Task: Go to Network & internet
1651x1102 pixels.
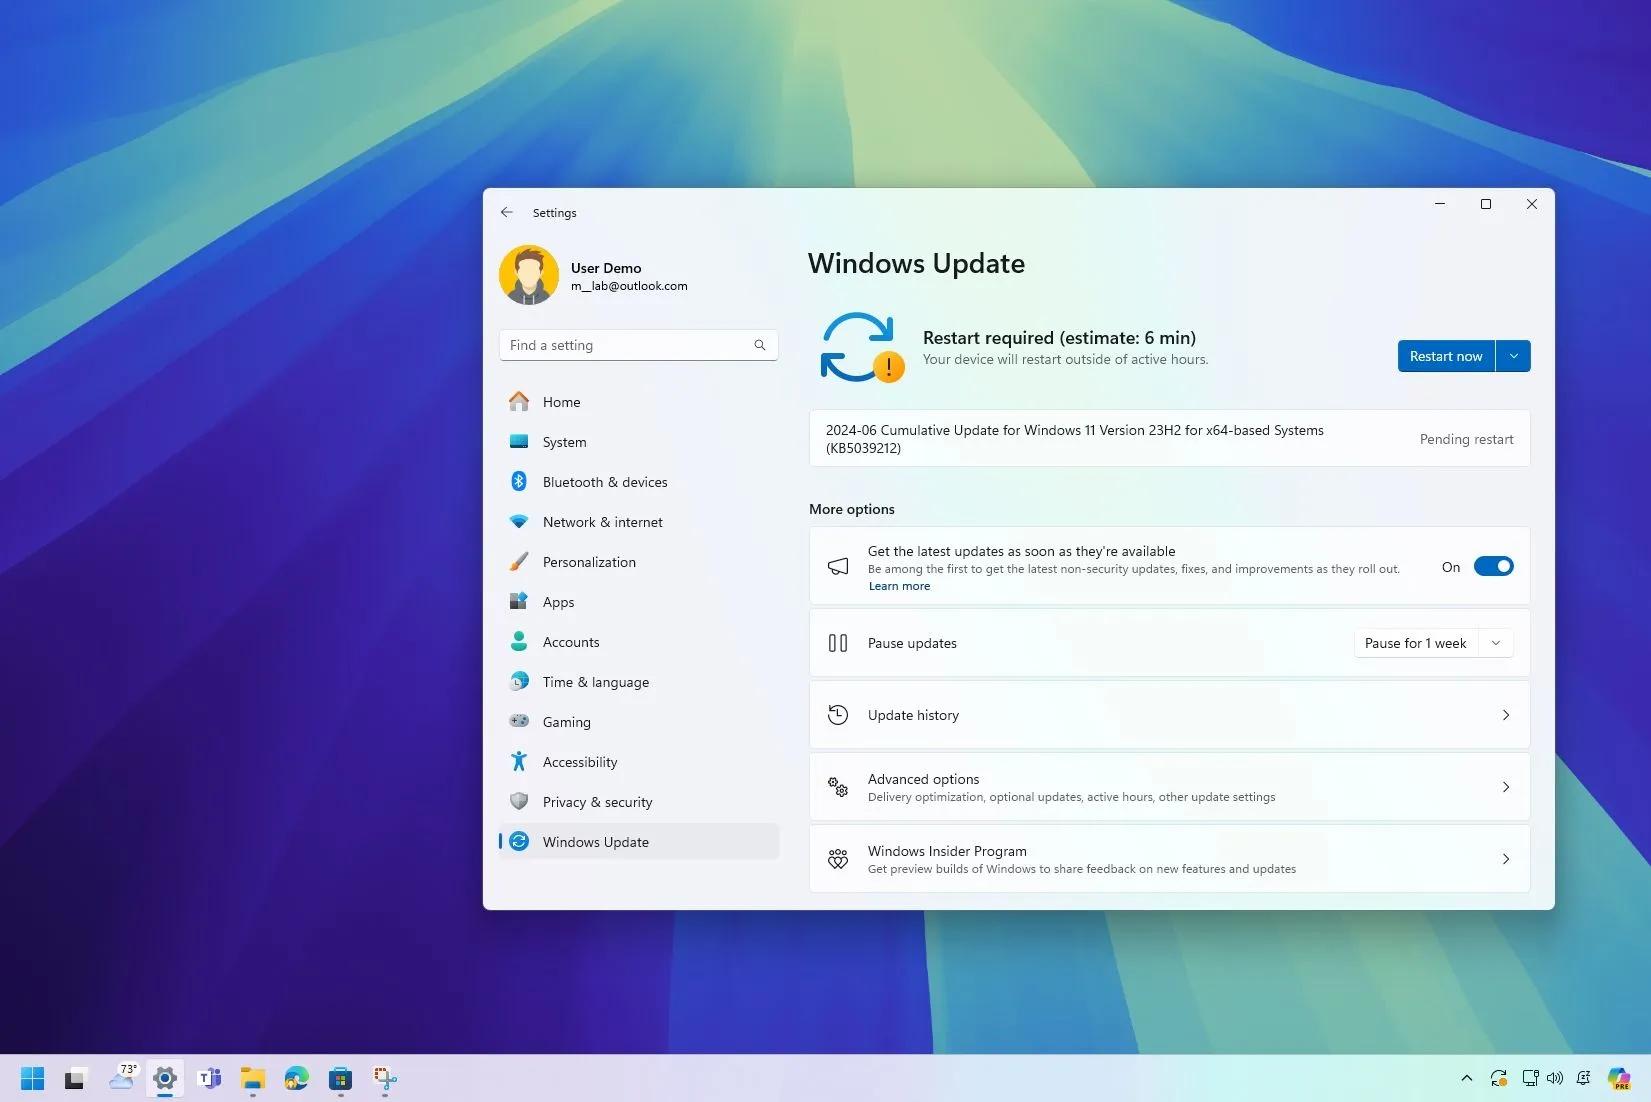Action: pos(638,522)
